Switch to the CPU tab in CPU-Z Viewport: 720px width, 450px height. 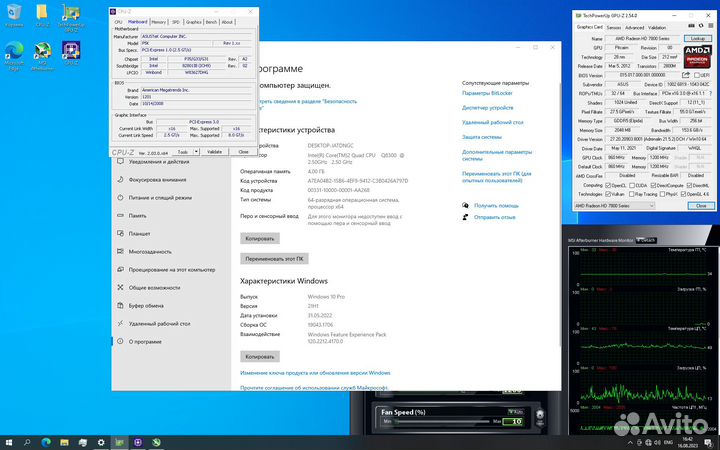[x=118, y=22]
